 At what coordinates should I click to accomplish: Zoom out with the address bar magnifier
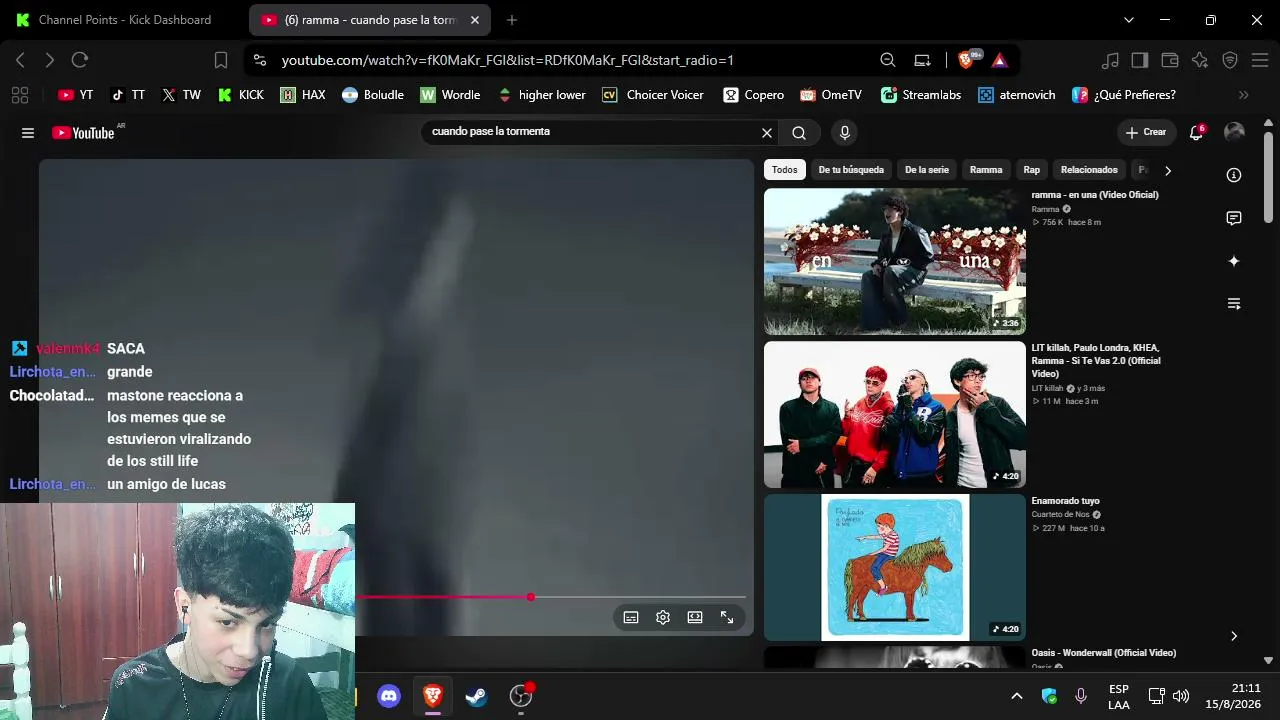pyautogui.click(x=888, y=60)
